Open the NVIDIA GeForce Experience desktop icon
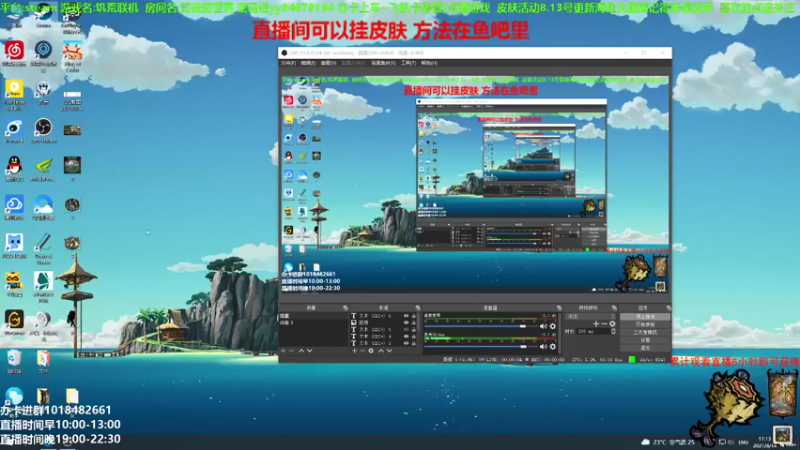800x450 pixels. [x=43, y=168]
